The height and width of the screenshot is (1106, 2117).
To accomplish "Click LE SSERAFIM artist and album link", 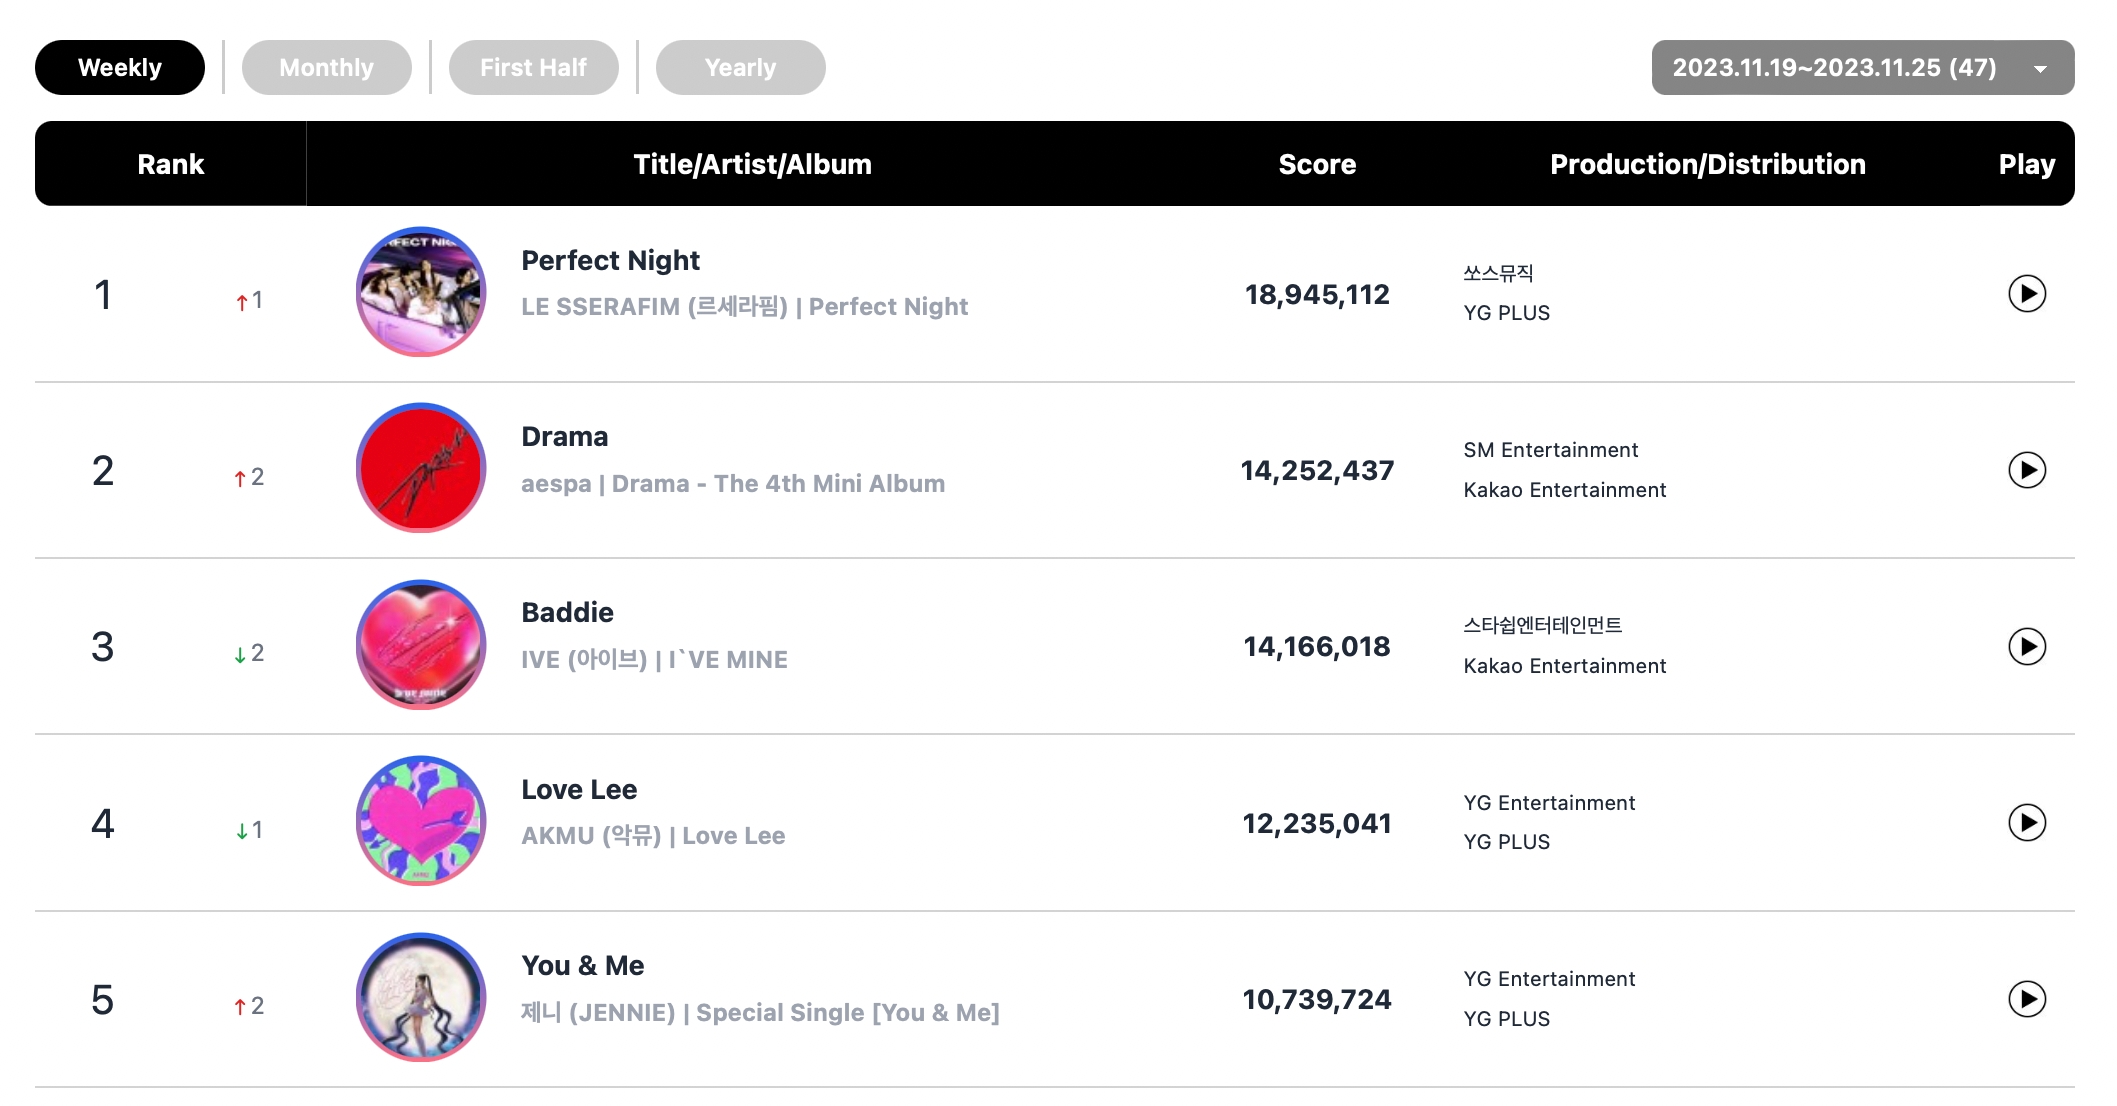I will (744, 307).
